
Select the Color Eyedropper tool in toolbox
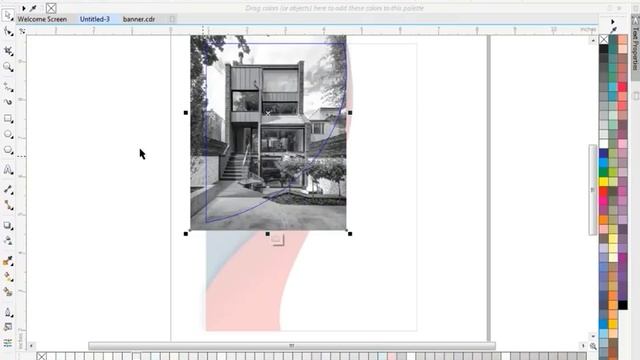pyautogui.click(x=8, y=261)
